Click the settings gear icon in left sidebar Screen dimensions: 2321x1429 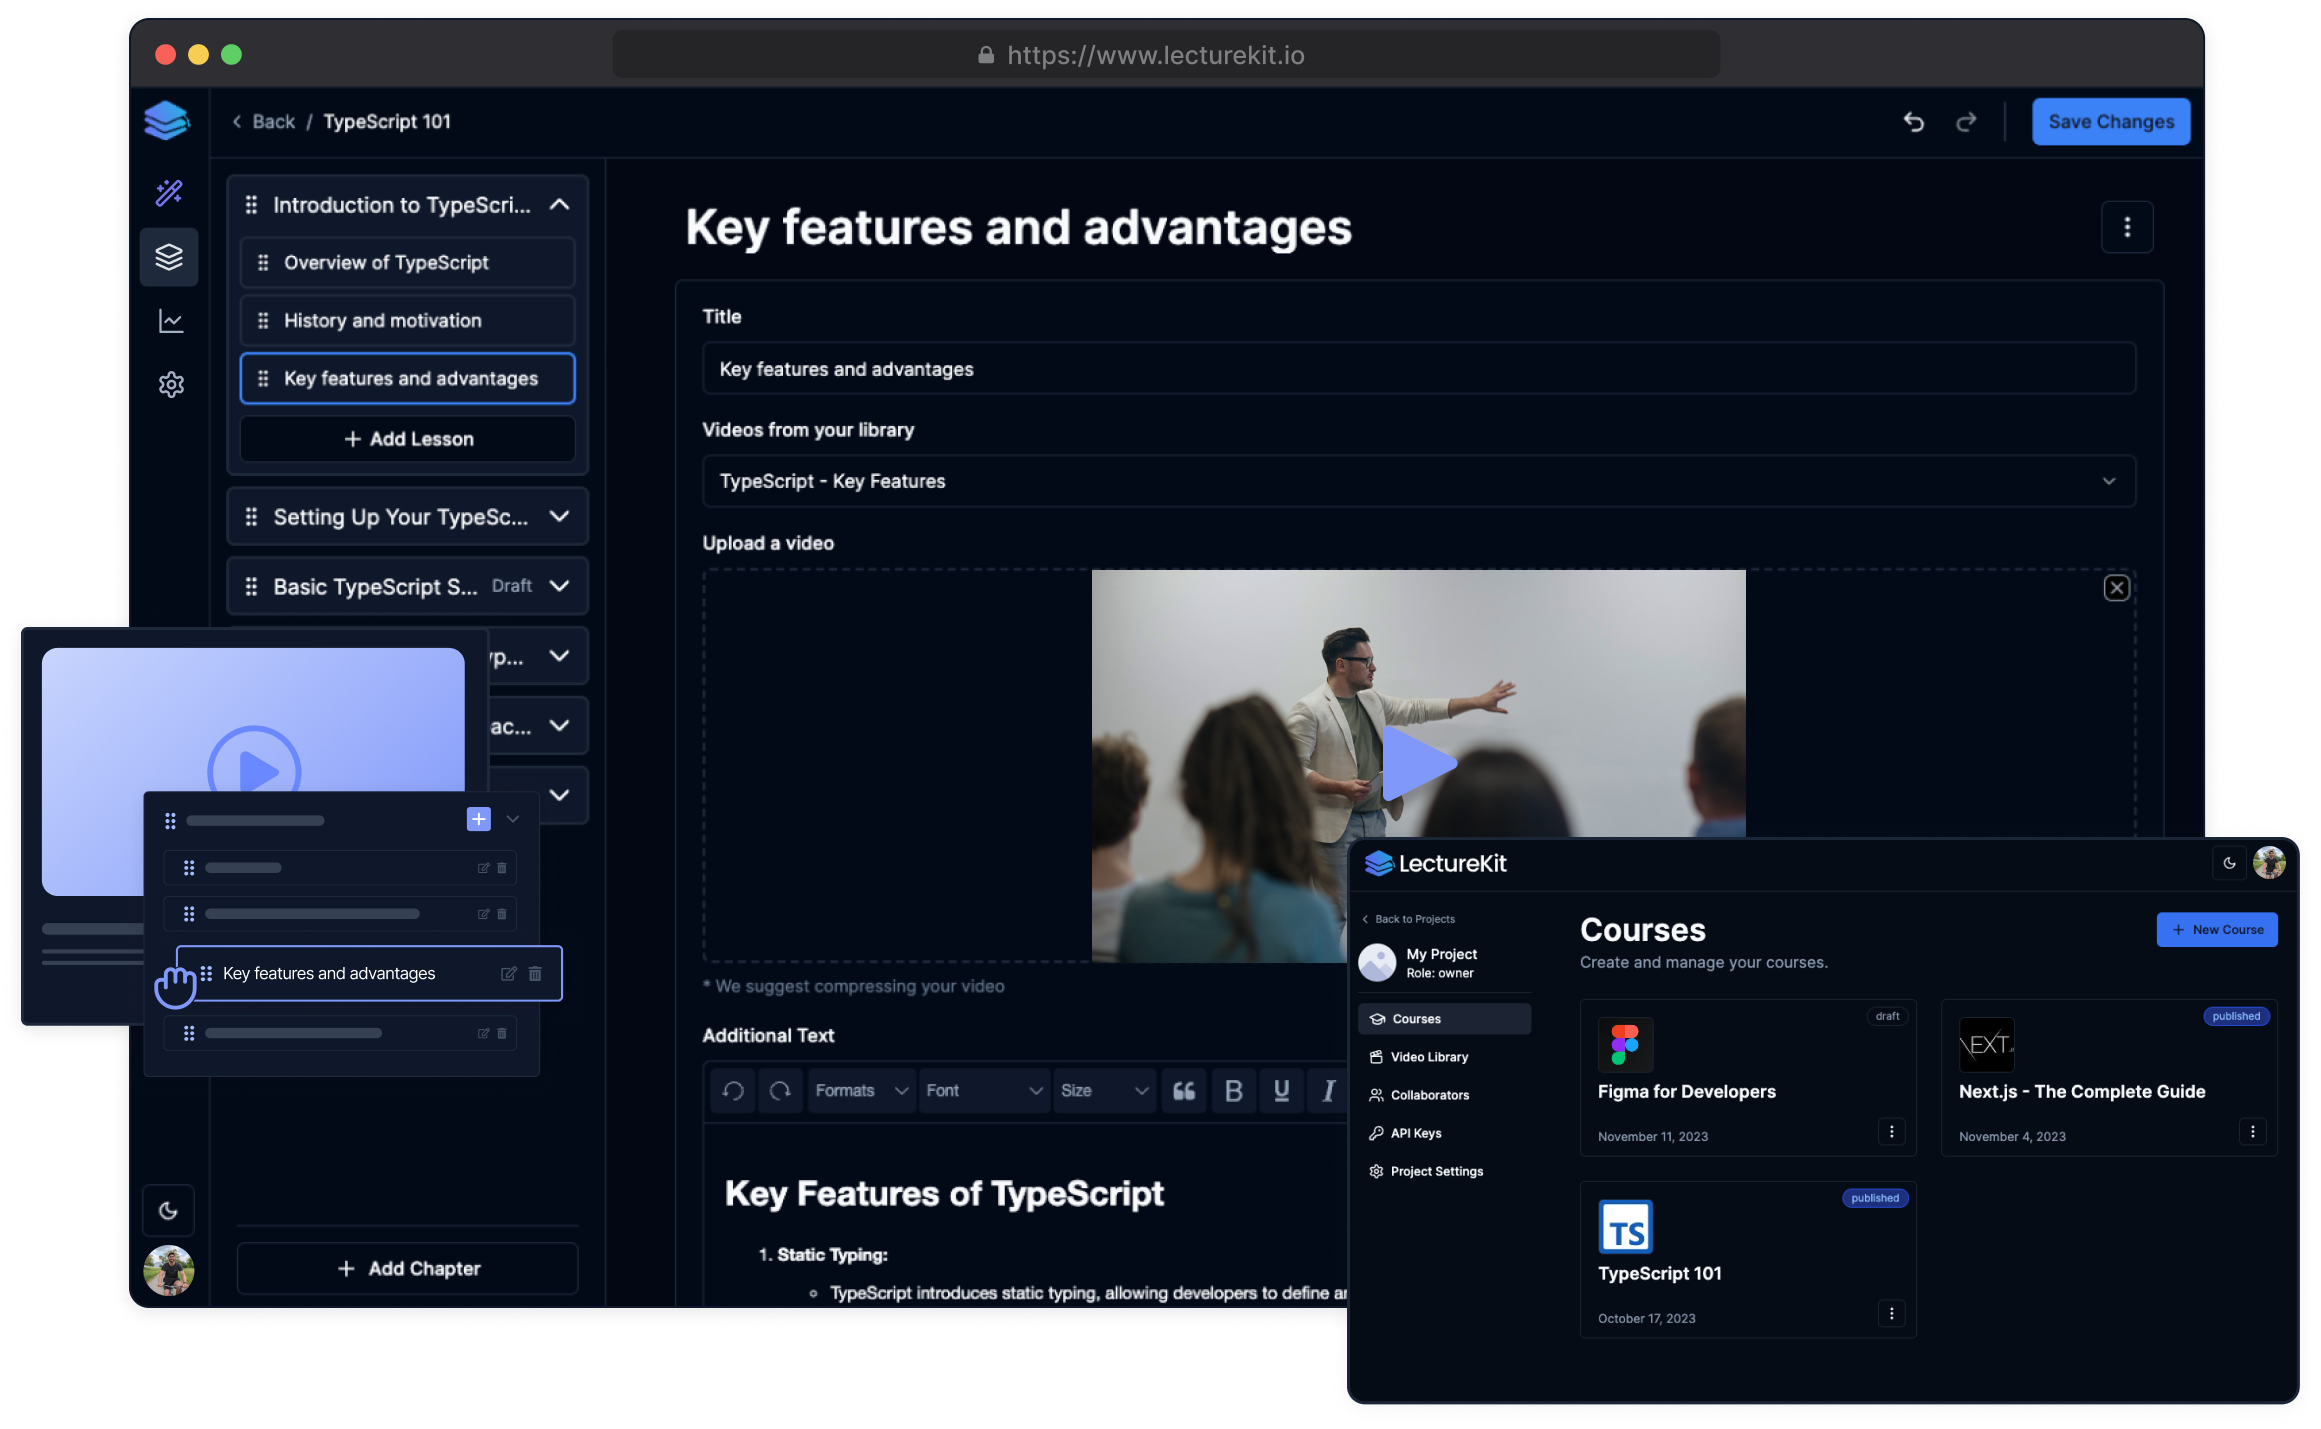click(x=172, y=383)
